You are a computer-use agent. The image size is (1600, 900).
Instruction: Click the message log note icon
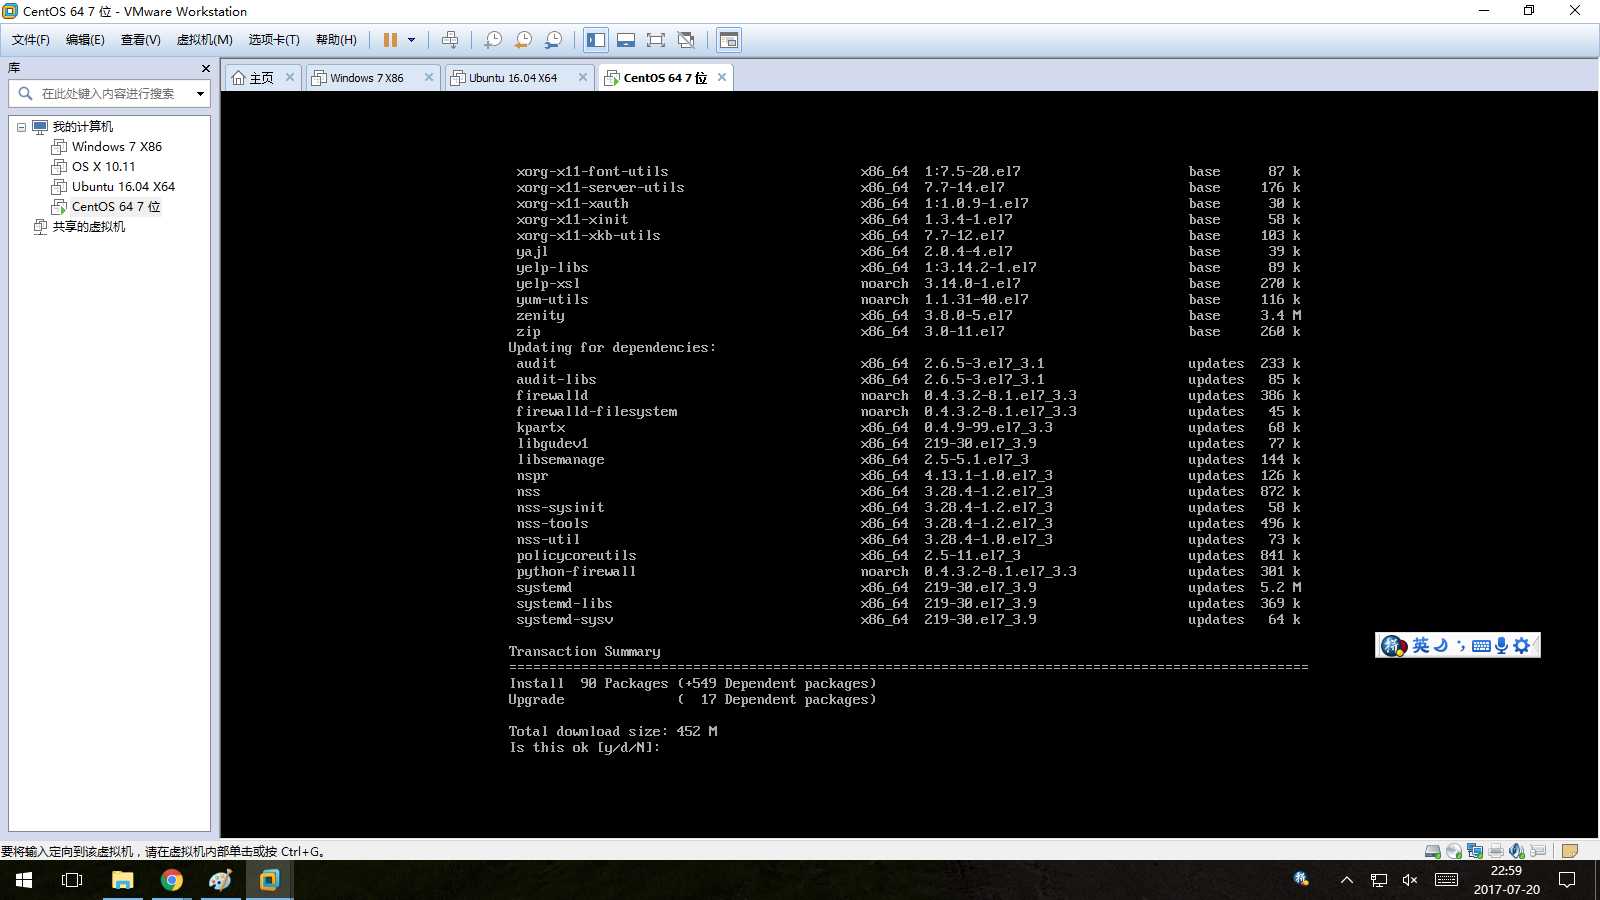1569,851
